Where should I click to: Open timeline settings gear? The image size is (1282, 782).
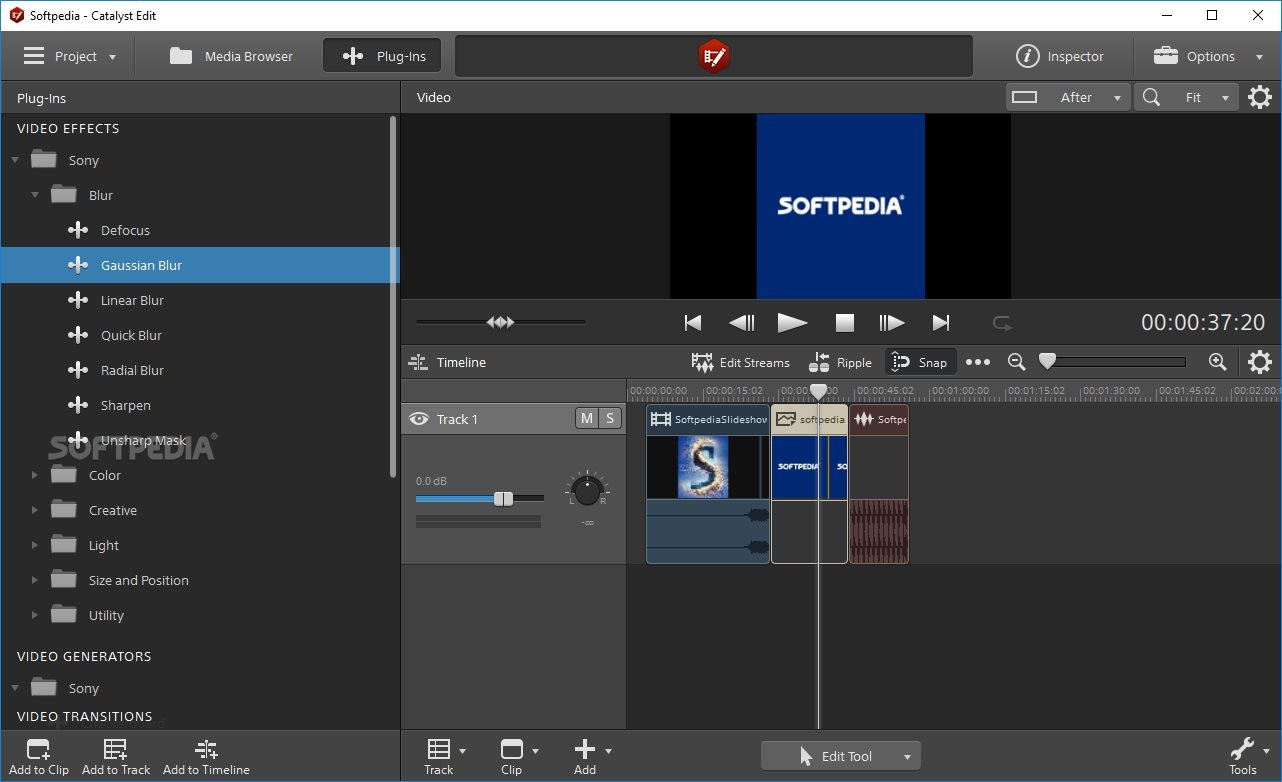(x=1260, y=362)
